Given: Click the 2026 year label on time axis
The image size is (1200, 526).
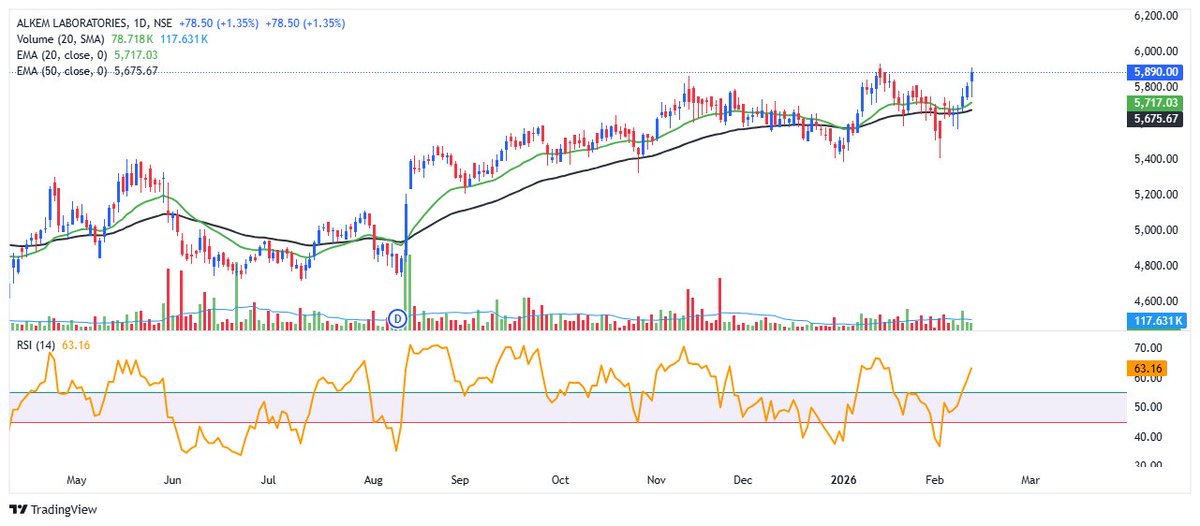Looking at the screenshot, I should click(x=843, y=480).
